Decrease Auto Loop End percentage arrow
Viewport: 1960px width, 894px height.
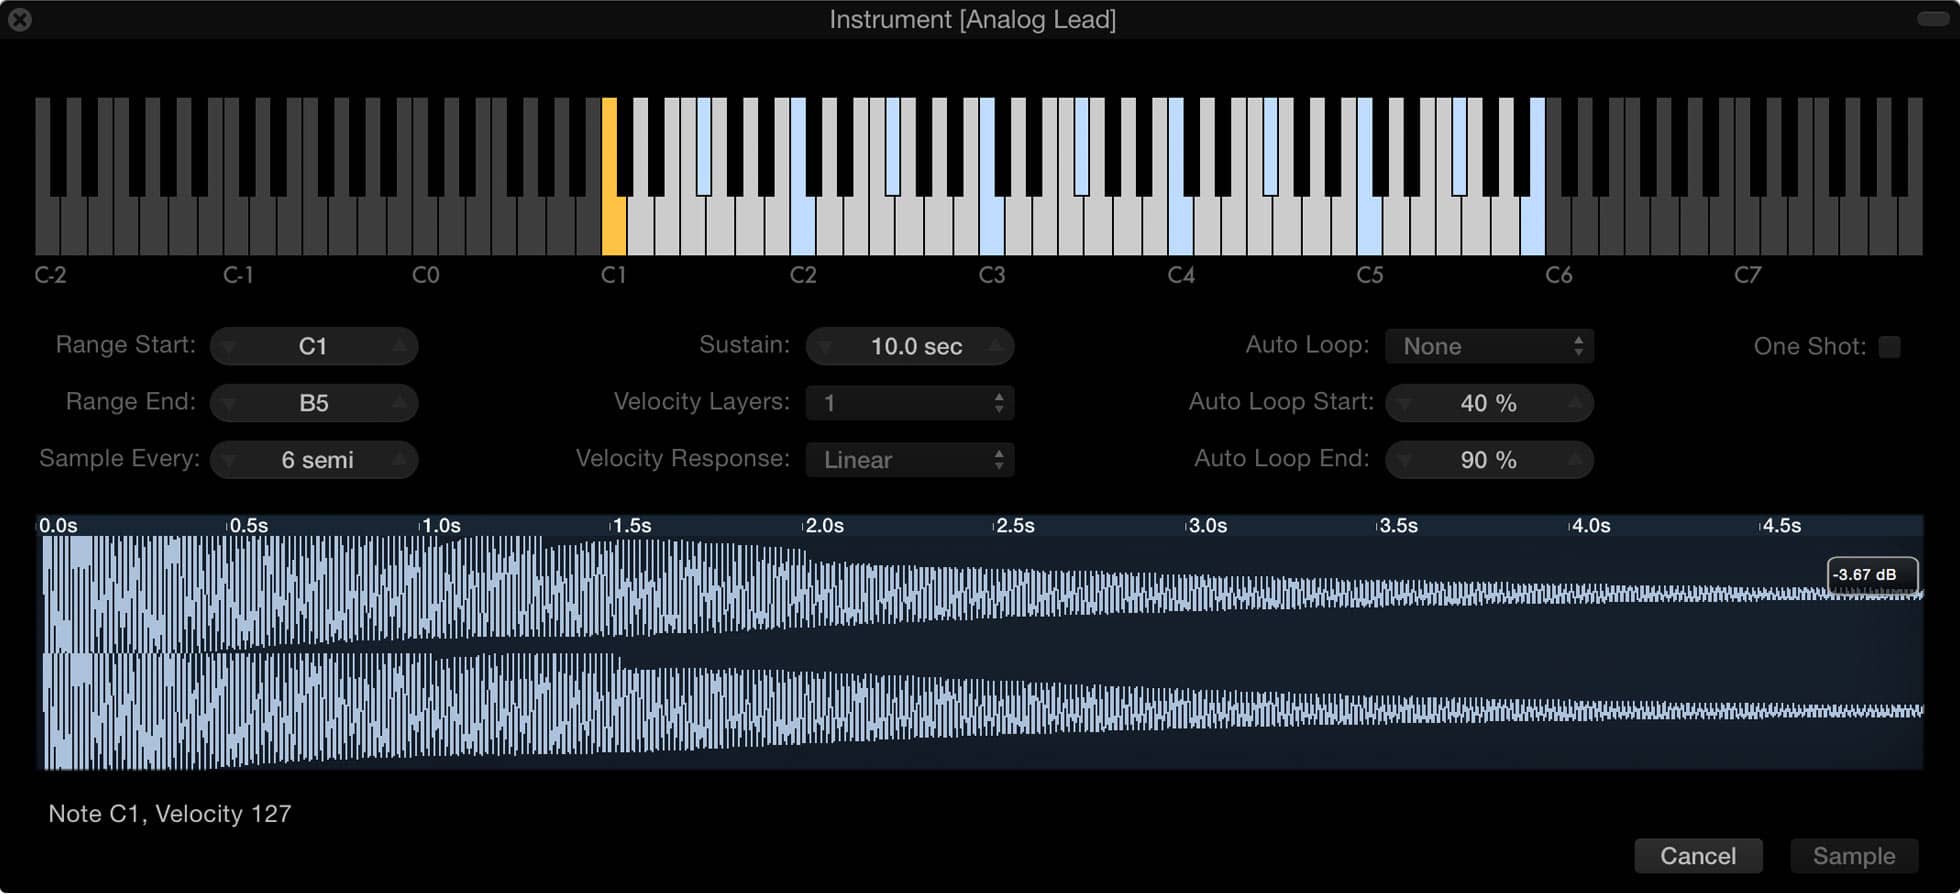[1405, 460]
